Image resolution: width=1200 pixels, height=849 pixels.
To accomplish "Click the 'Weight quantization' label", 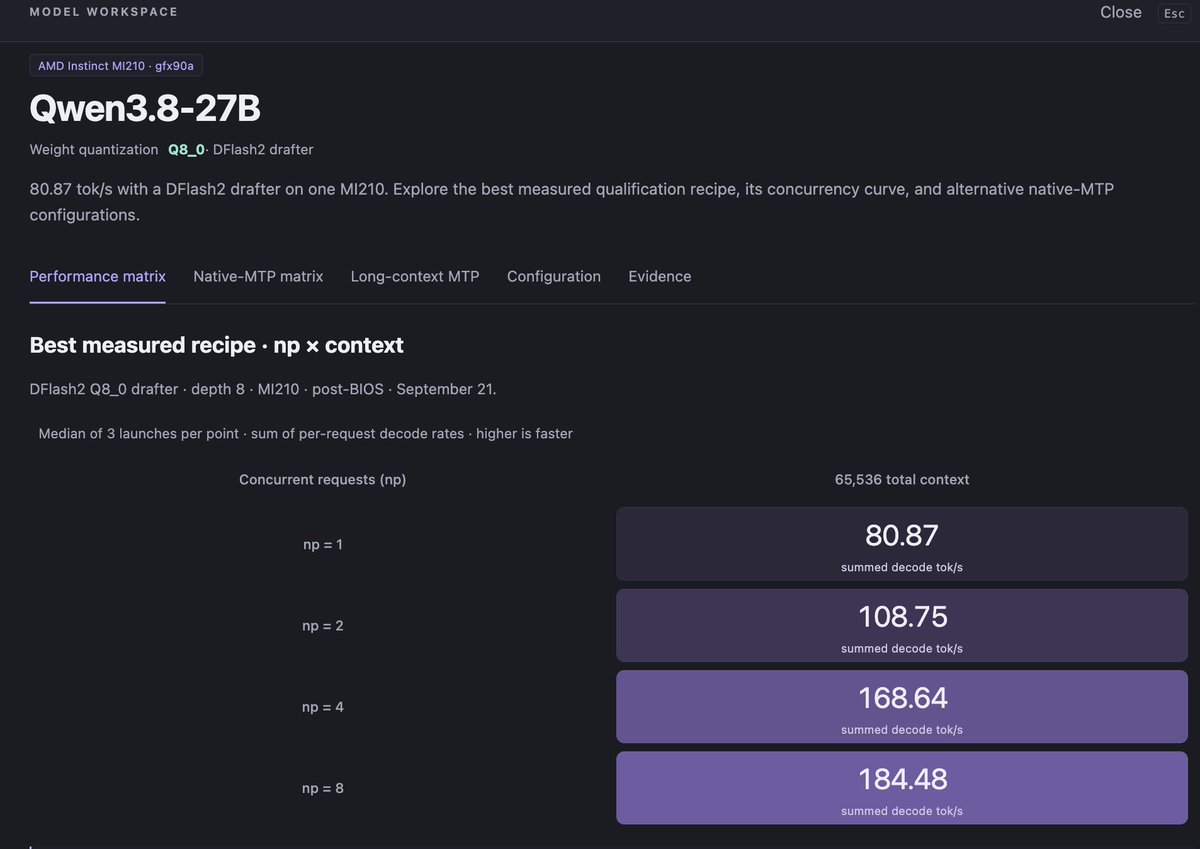I will click(x=94, y=149).
